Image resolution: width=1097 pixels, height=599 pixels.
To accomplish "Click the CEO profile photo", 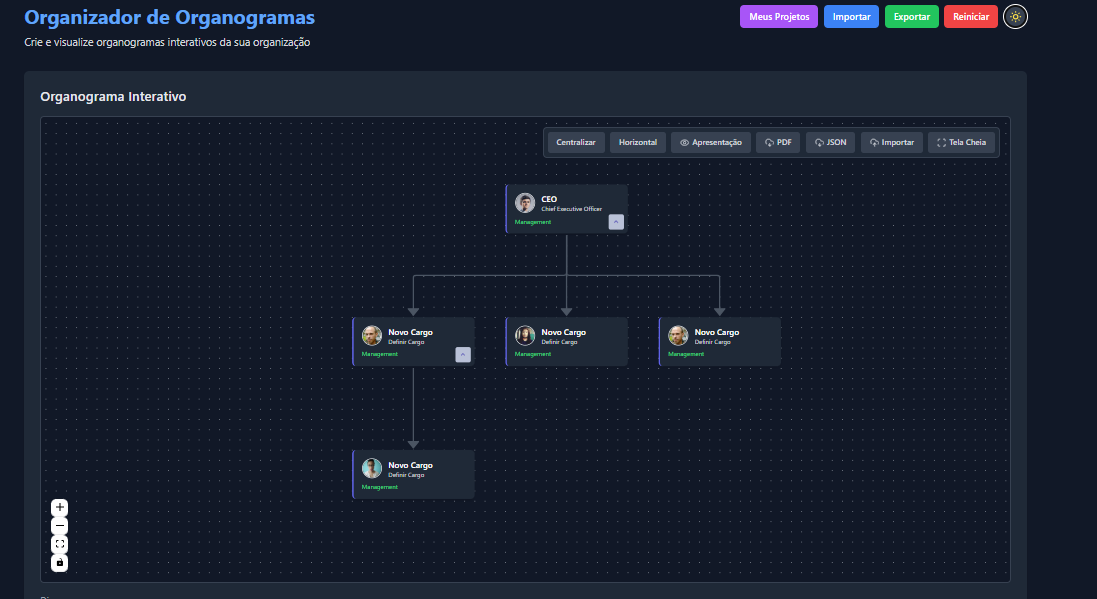I will tap(525, 202).
